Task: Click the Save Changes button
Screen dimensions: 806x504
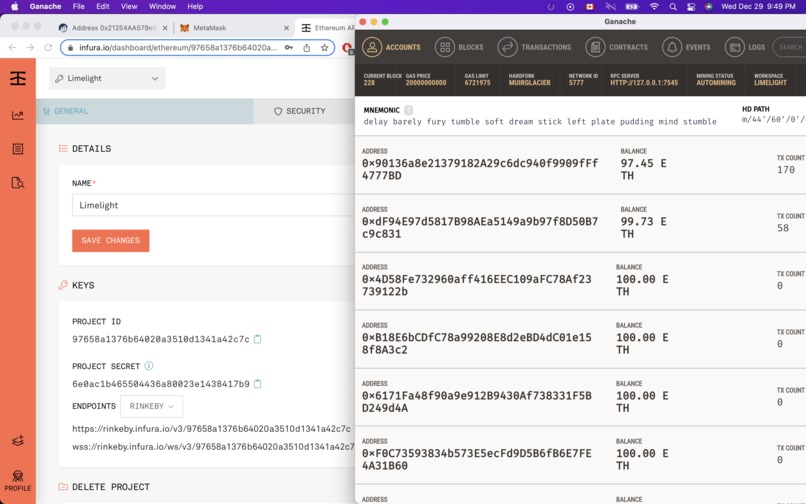Action: [x=111, y=241]
